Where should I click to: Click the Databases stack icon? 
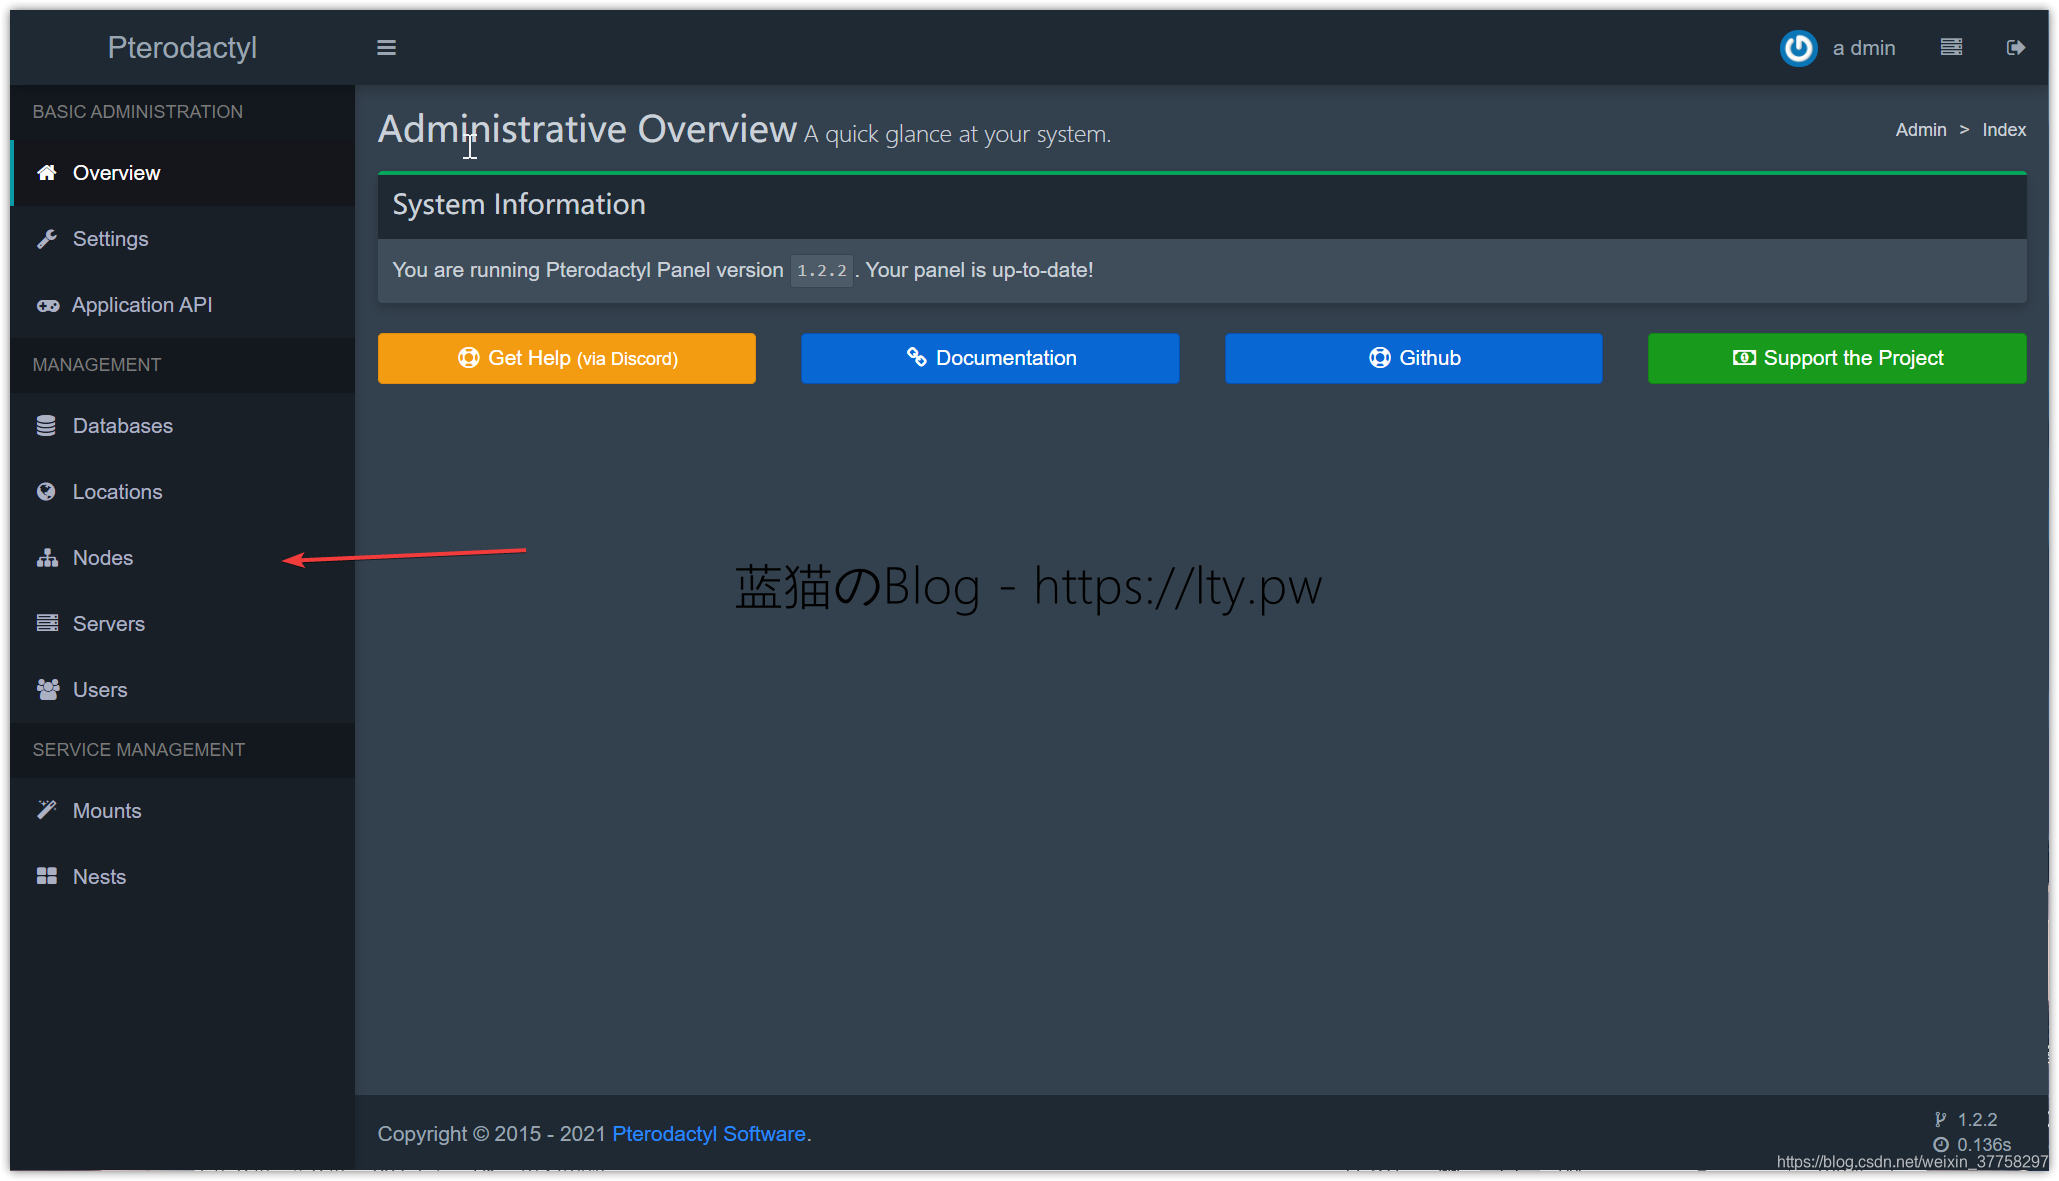(x=46, y=426)
